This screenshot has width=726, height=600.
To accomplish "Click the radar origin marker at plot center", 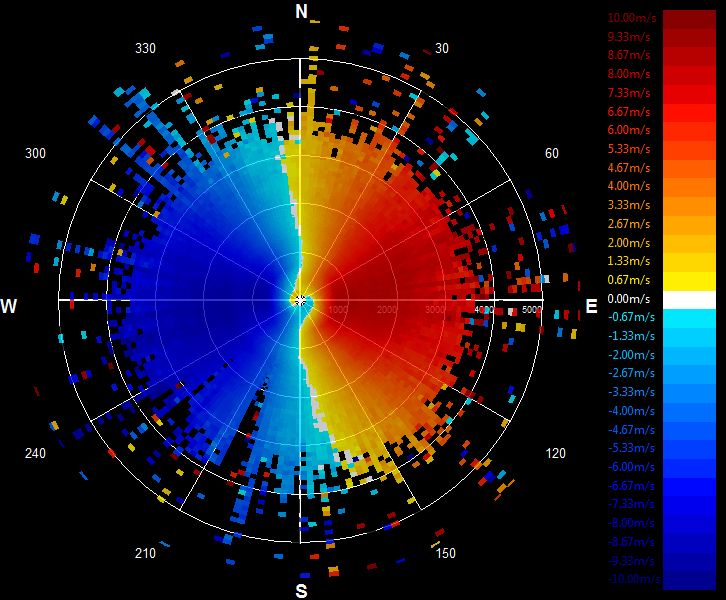I will [300, 300].
